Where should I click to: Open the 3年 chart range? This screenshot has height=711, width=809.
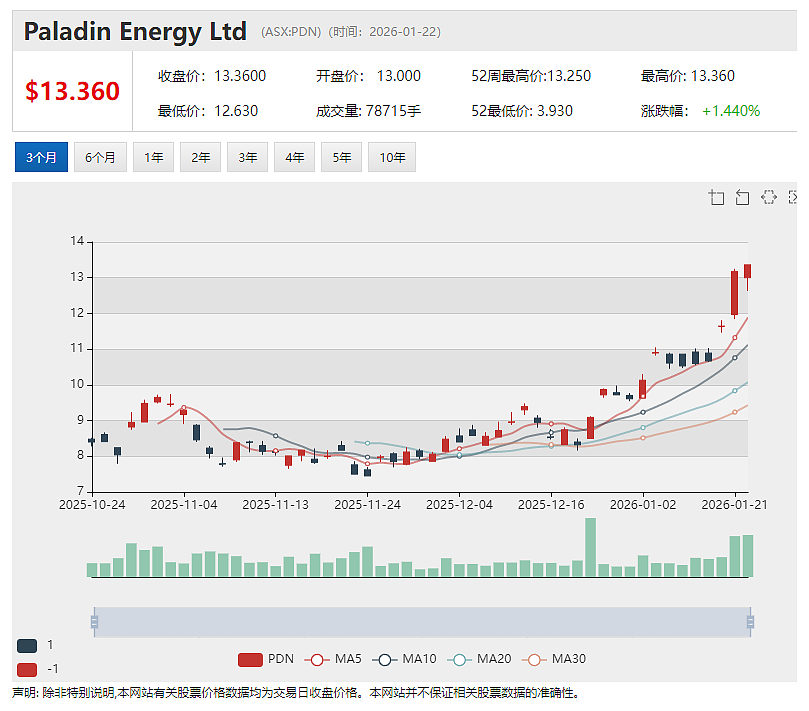[247, 157]
